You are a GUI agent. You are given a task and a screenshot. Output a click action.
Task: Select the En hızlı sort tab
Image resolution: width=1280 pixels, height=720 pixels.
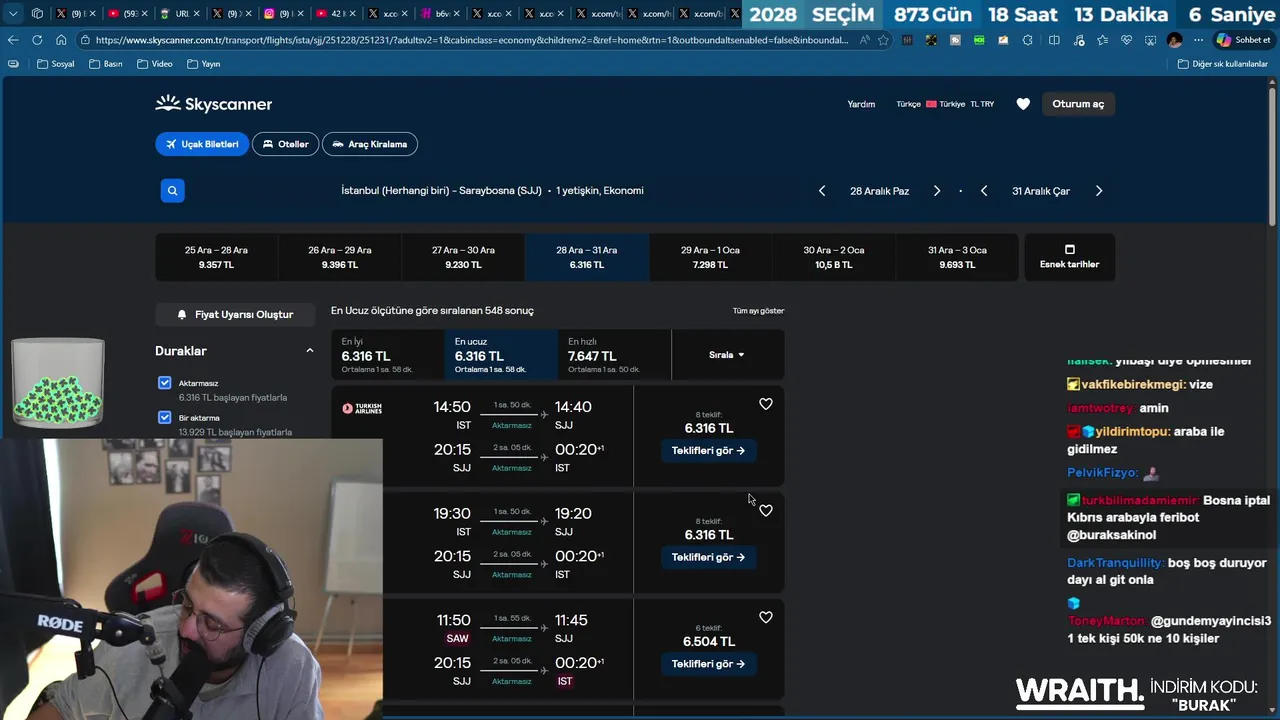point(614,355)
